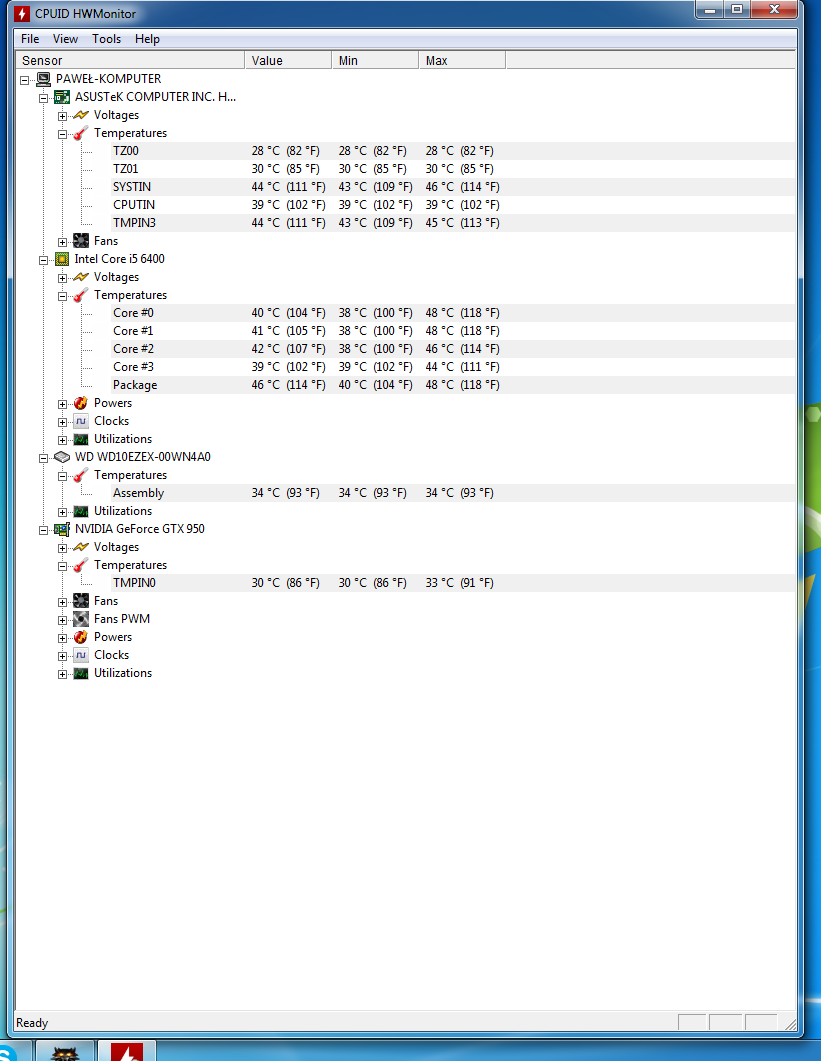Click the window resize grip corner
This screenshot has height=1061, width=821.
coord(790,1024)
